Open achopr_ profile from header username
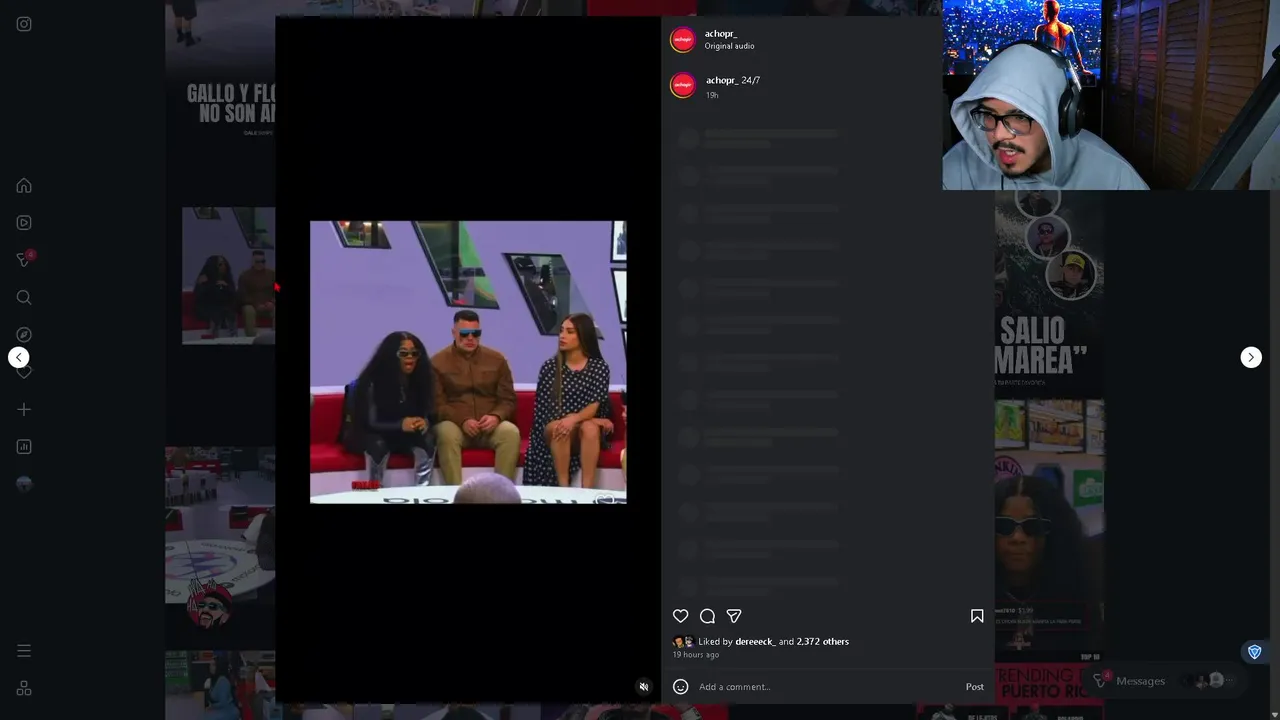 [721, 34]
